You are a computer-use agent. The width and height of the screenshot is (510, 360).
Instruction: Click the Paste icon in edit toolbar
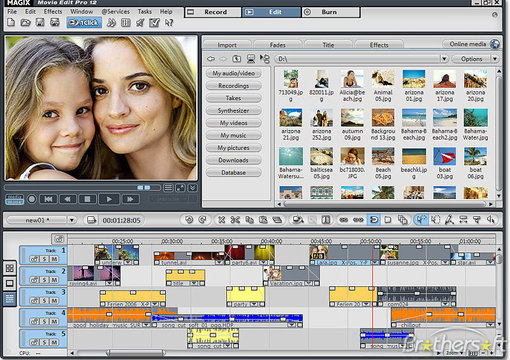(x=263, y=220)
